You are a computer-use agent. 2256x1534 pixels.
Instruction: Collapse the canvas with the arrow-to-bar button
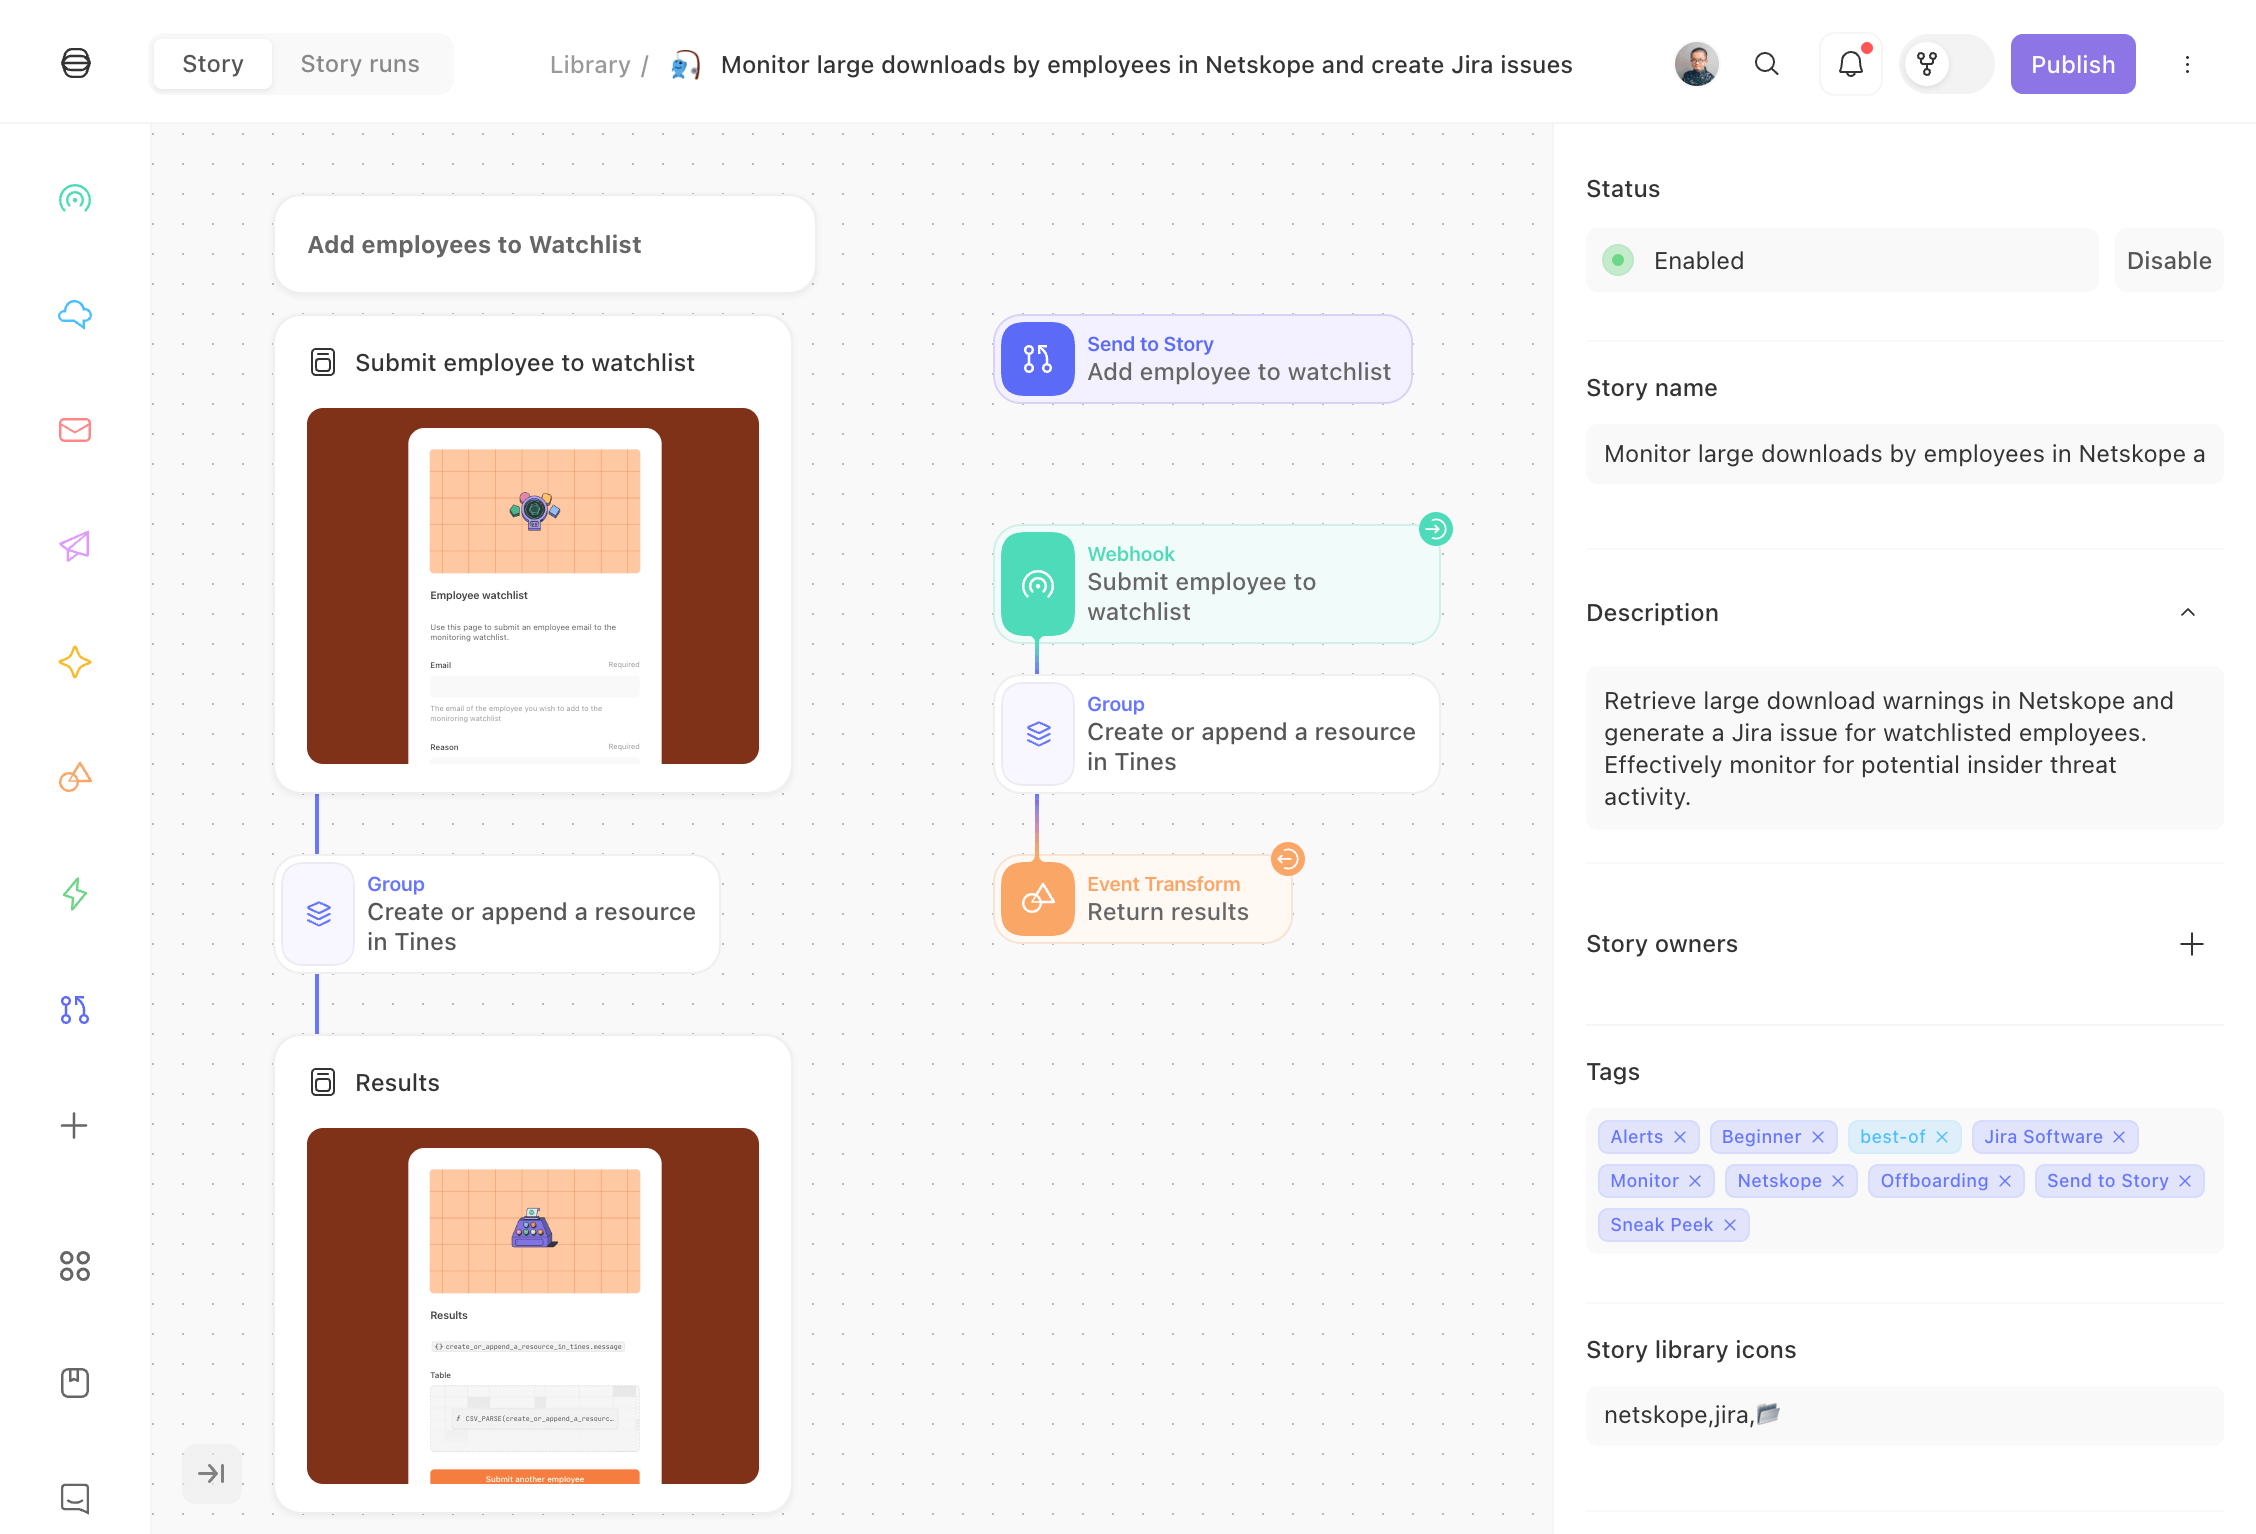click(x=212, y=1473)
